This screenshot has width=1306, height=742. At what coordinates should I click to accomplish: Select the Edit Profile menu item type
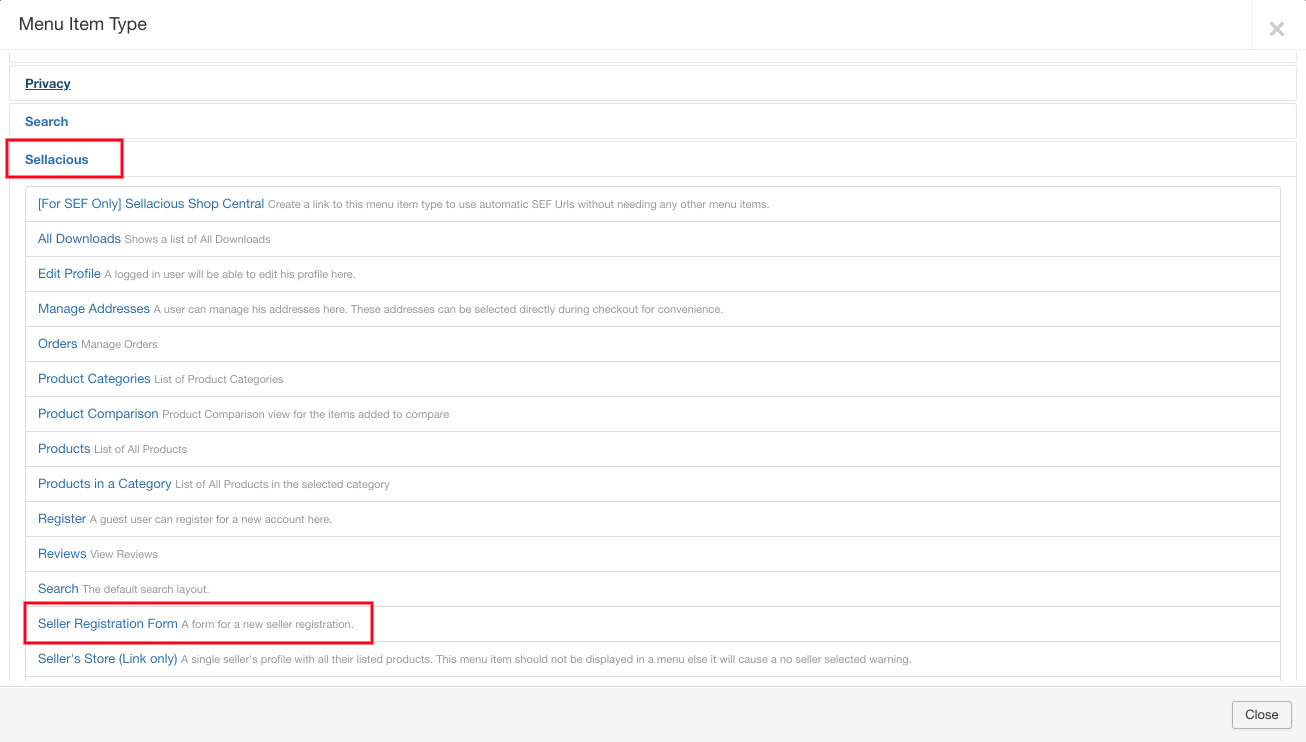point(69,274)
